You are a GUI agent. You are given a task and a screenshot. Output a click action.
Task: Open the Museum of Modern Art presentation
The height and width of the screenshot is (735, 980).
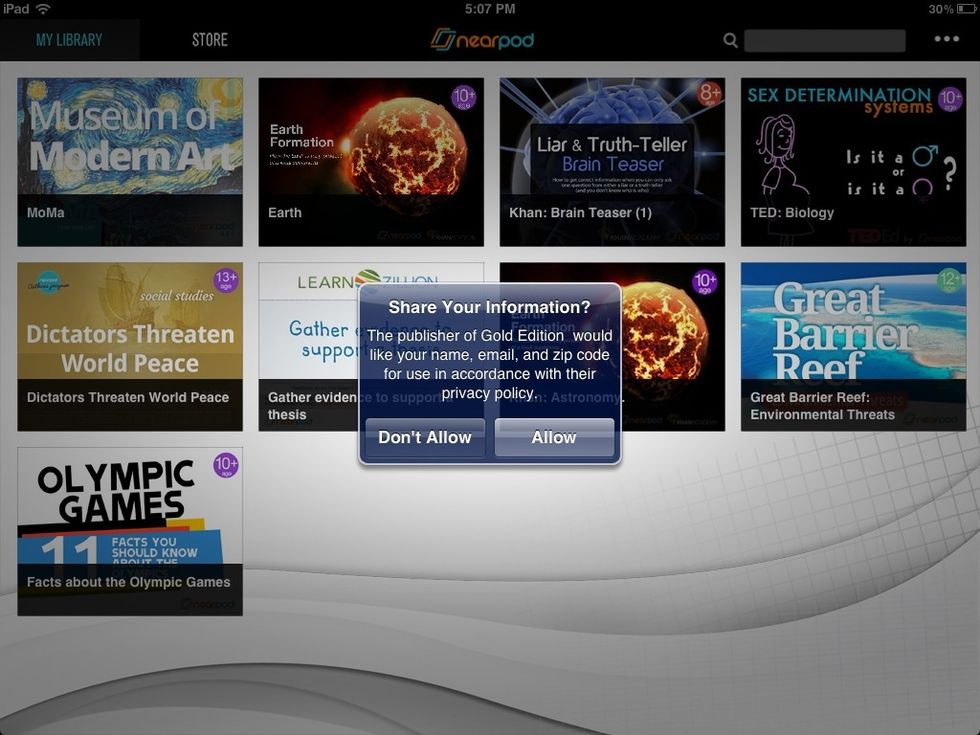tap(129, 160)
